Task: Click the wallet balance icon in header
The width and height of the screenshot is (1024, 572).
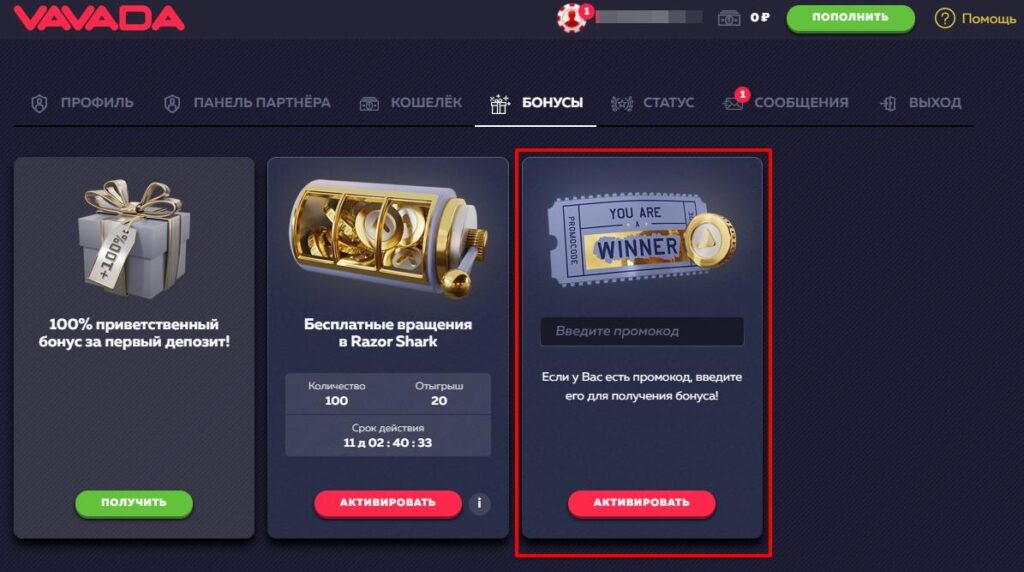Action: pyautogui.click(x=729, y=18)
